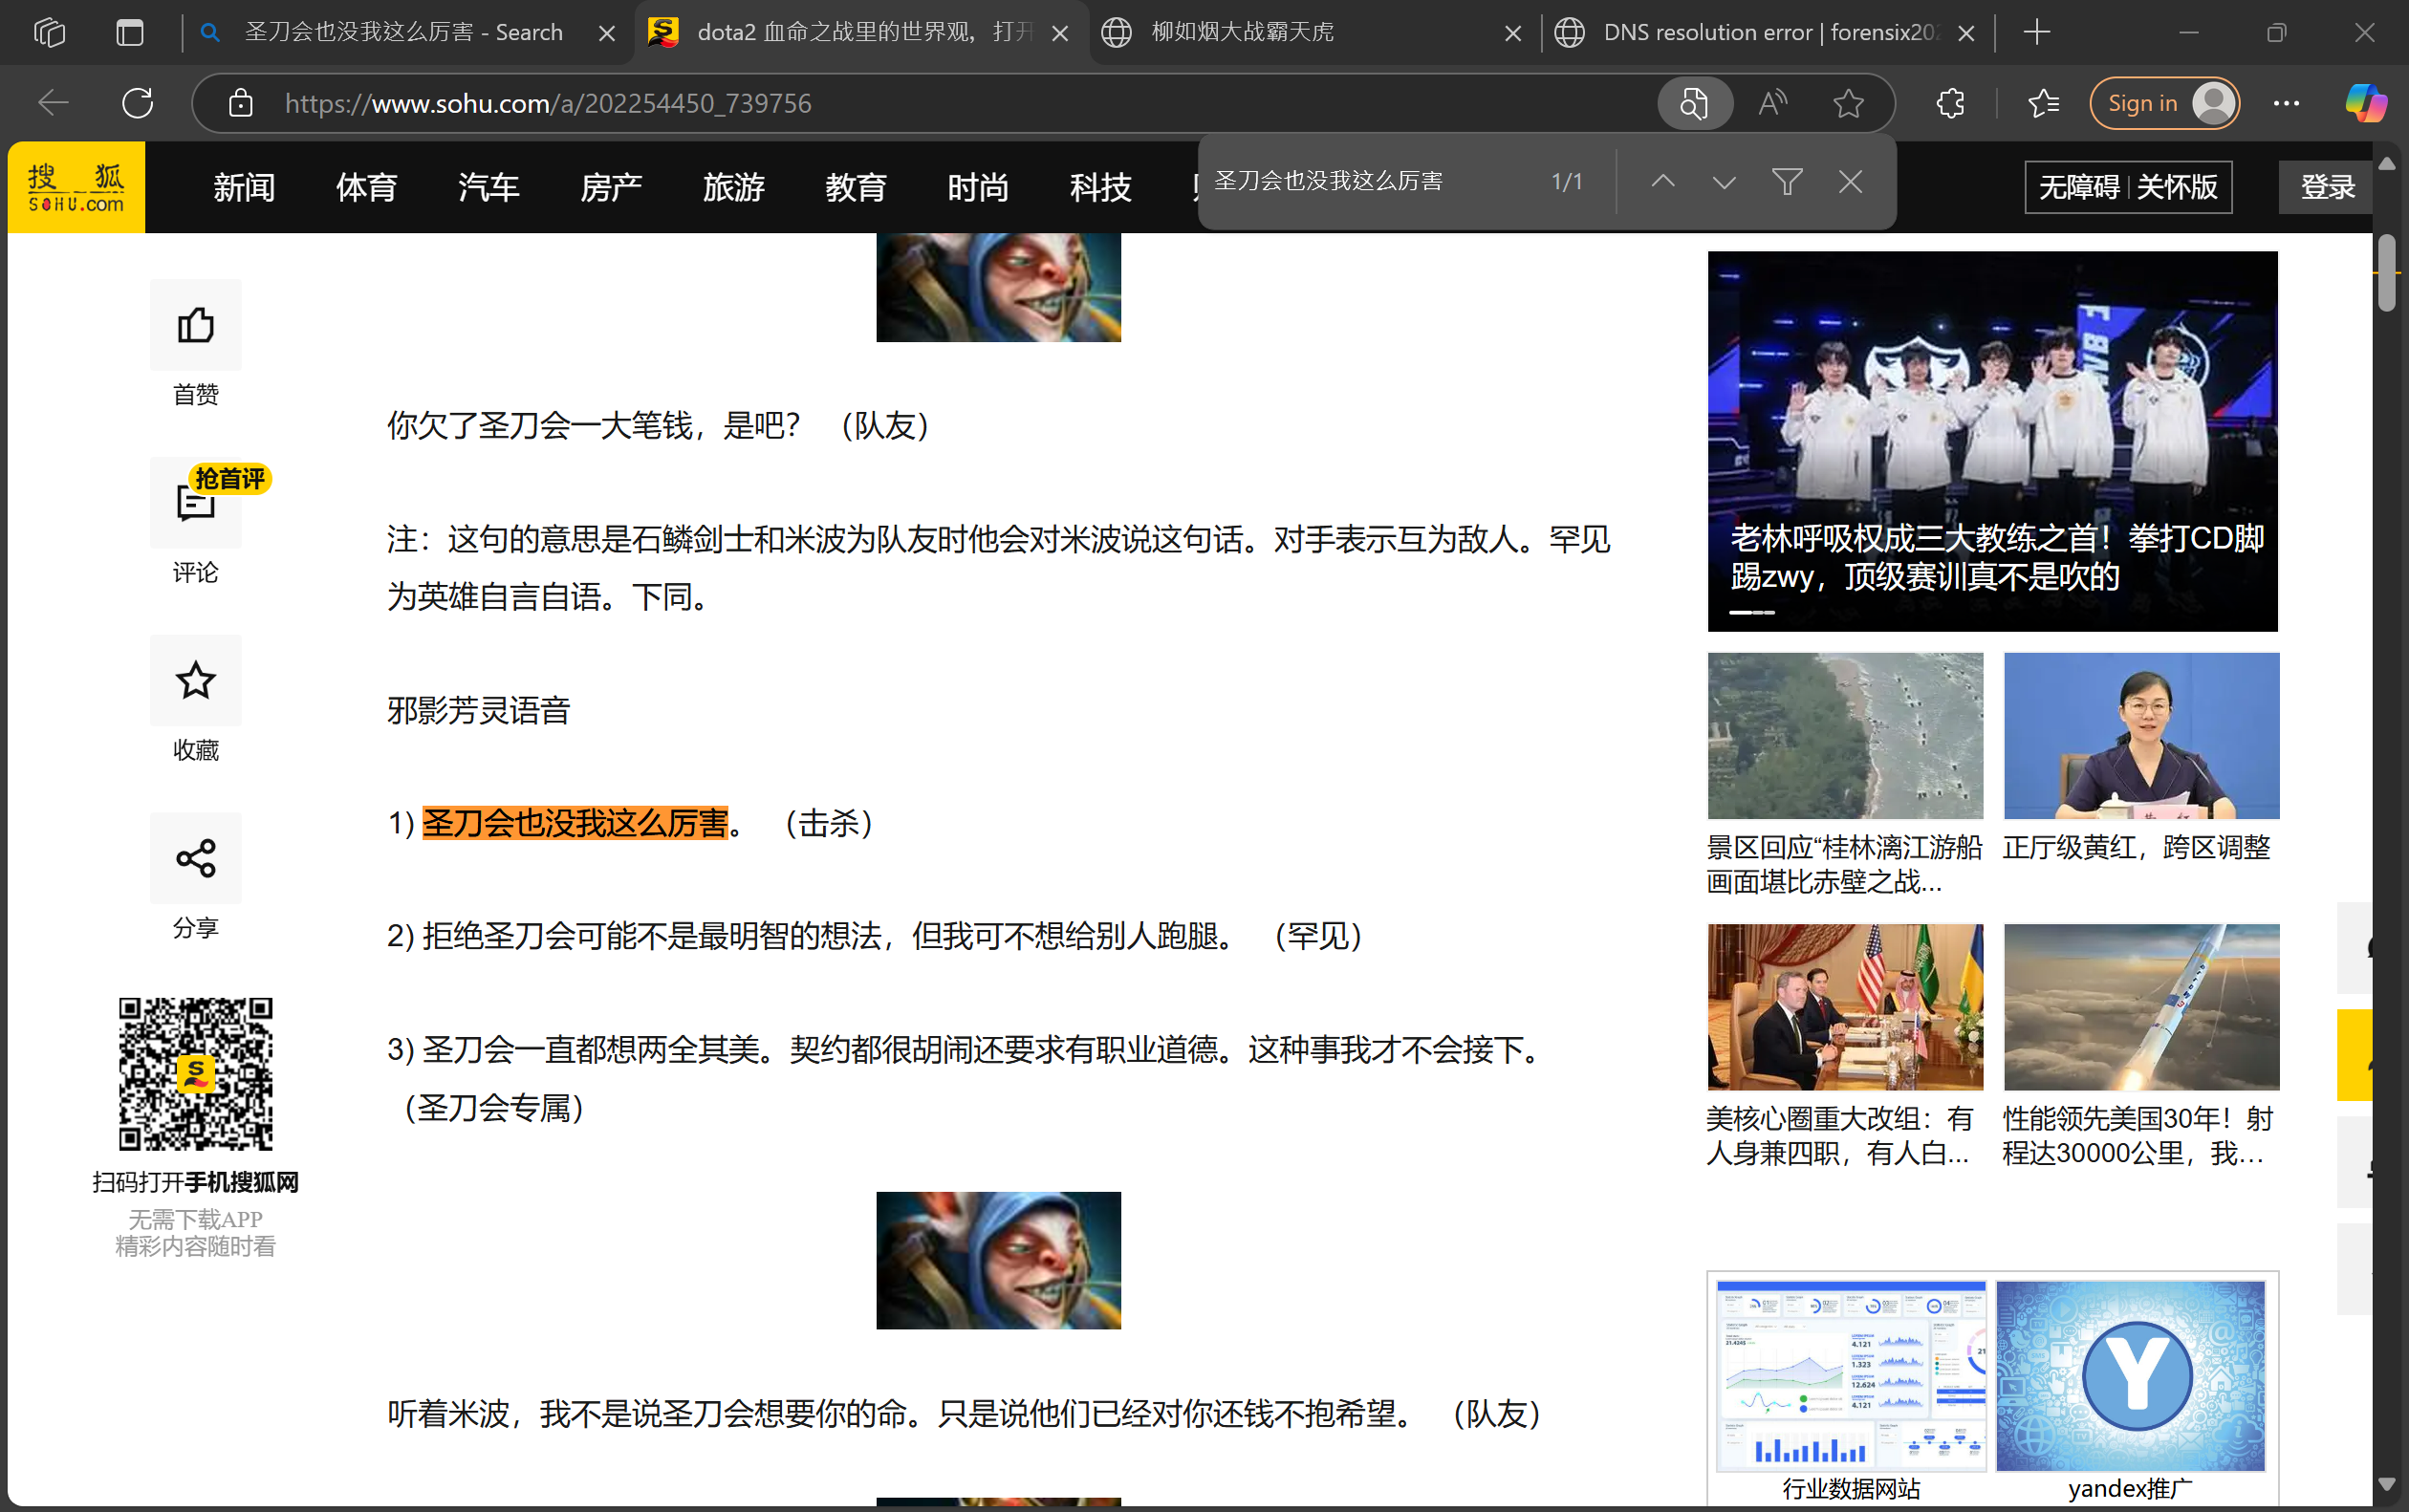
Task: Click the Sign in button
Action: click(2164, 103)
